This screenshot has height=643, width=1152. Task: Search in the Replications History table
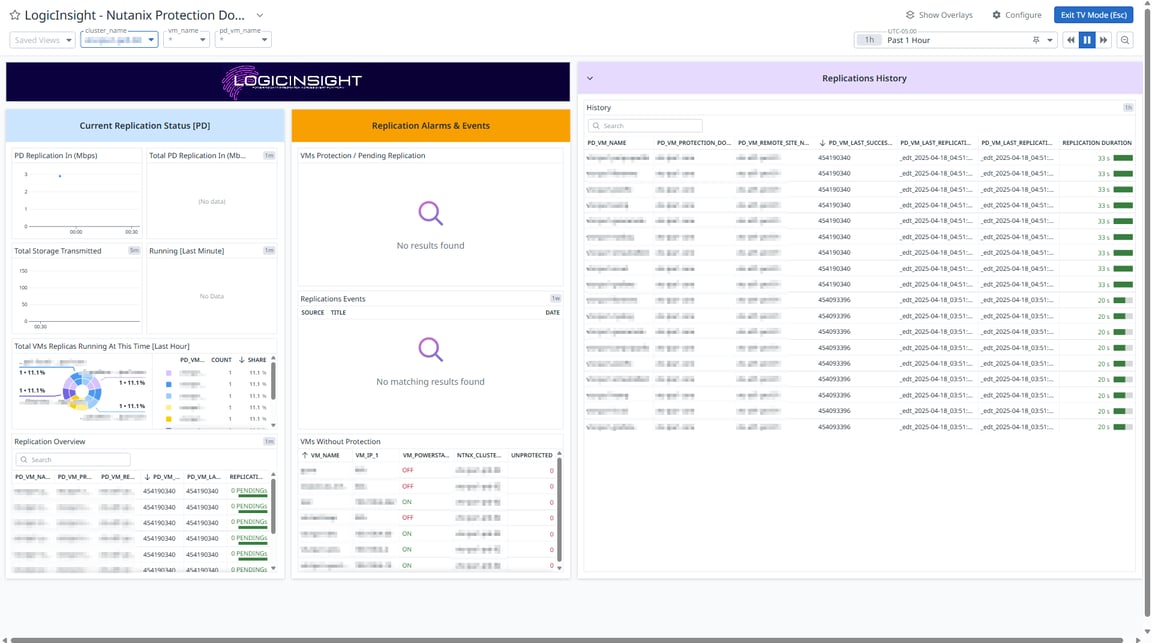point(645,126)
